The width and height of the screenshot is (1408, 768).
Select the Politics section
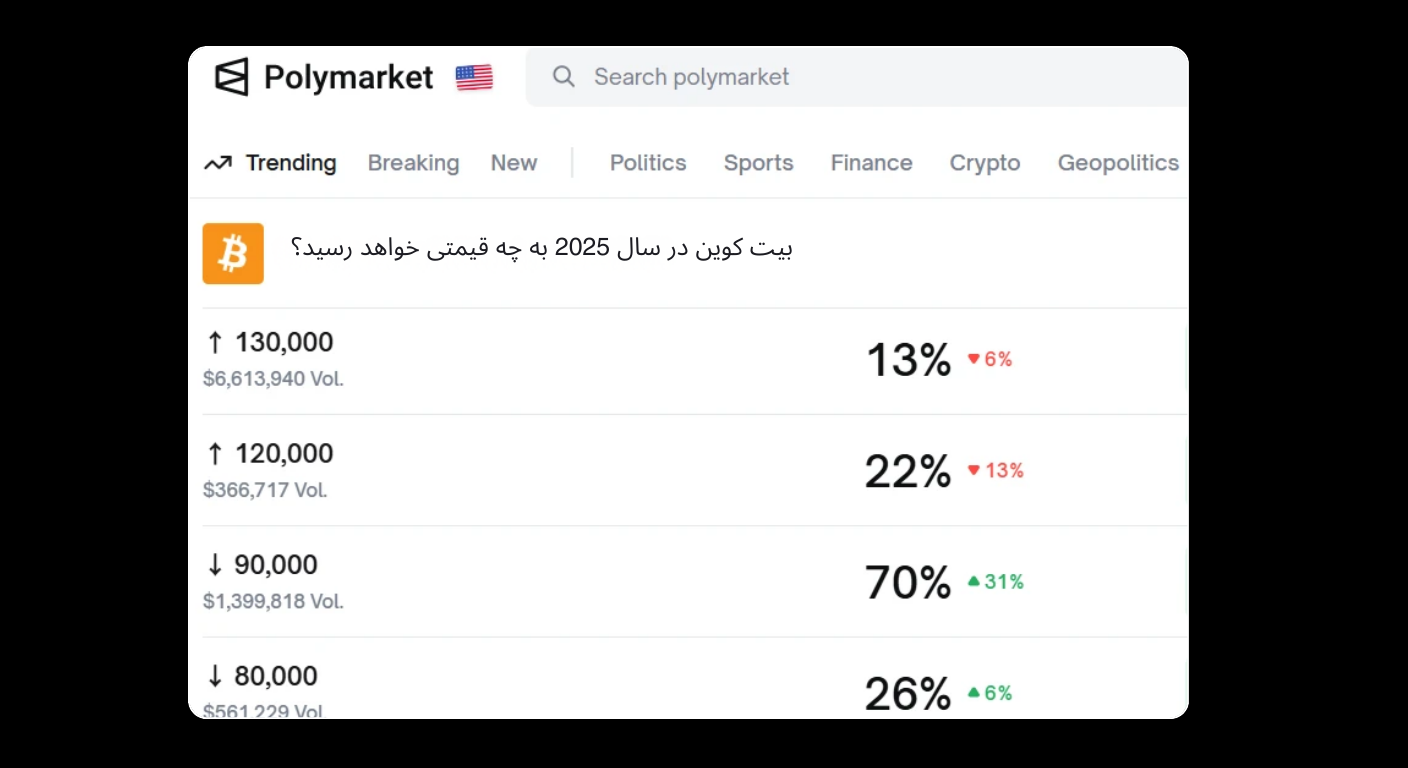click(647, 162)
